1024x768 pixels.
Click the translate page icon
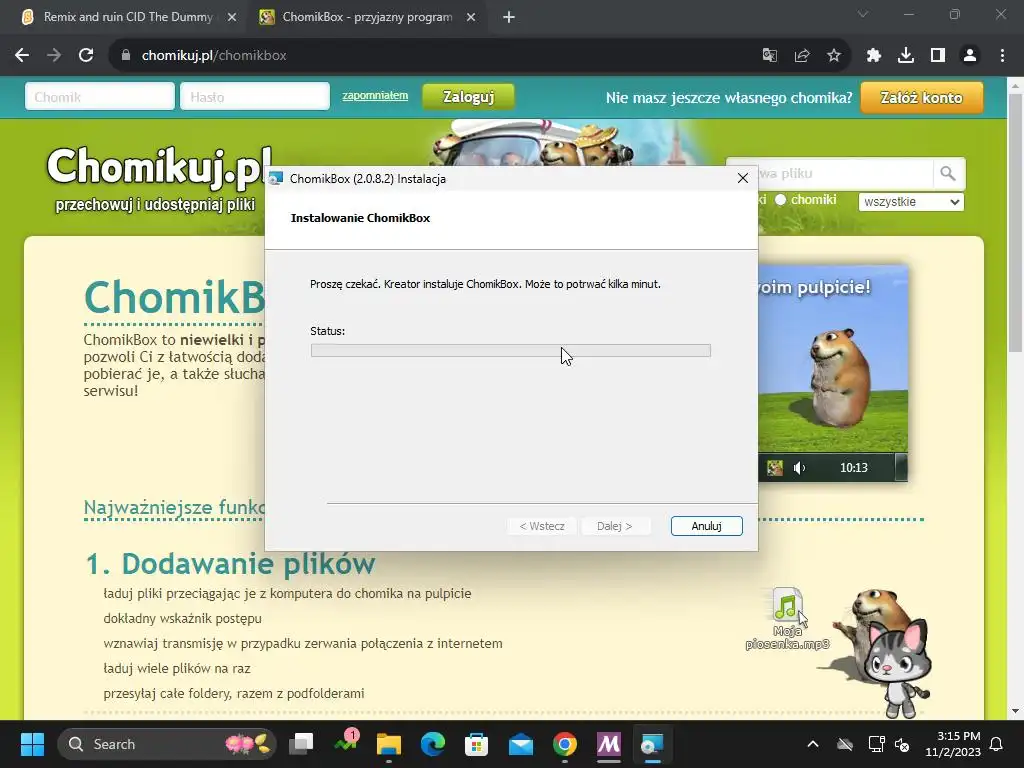pos(770,56)
